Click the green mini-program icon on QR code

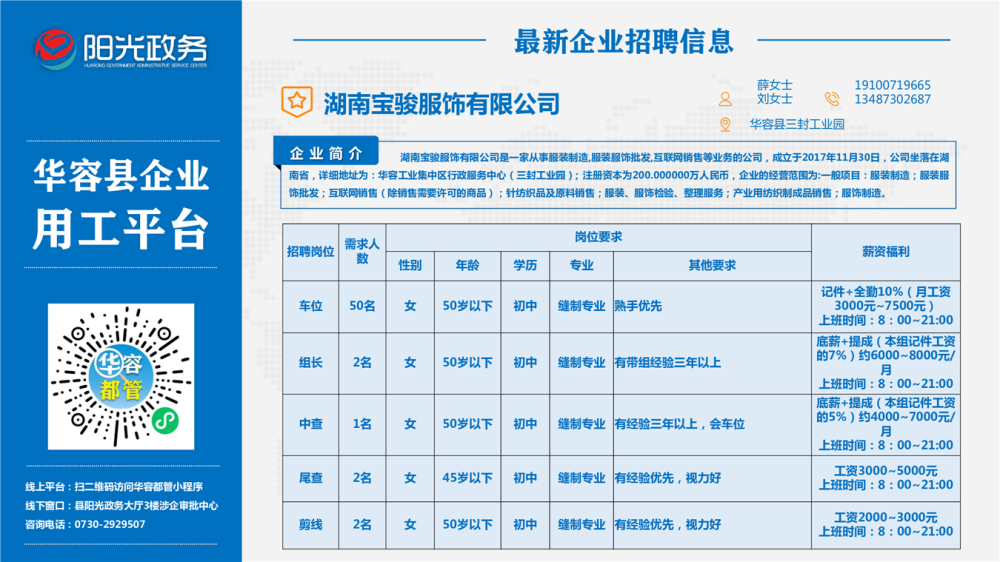pos(165,421)
